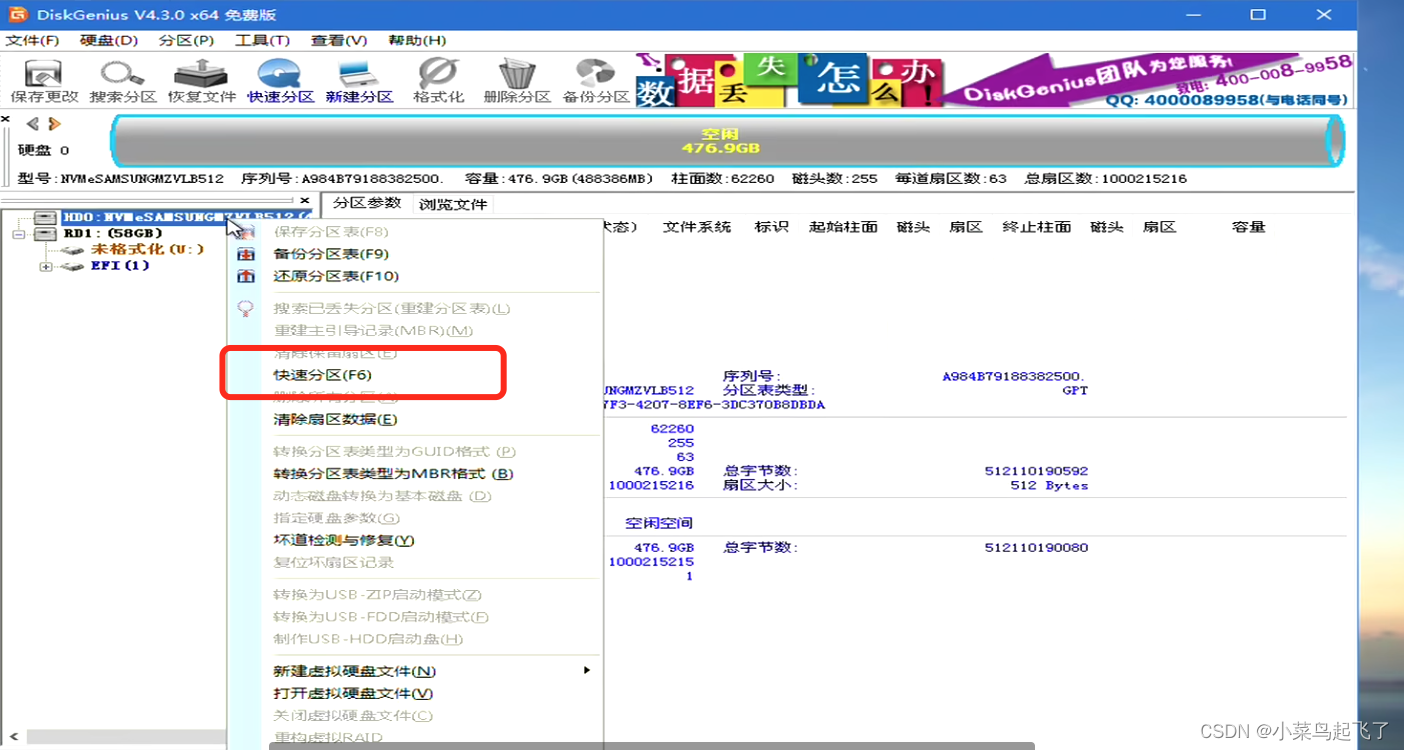Click the 文件系统 column header
This screenshot has width=1404, height=750.
pyautogui.click(x=697, y=227)
